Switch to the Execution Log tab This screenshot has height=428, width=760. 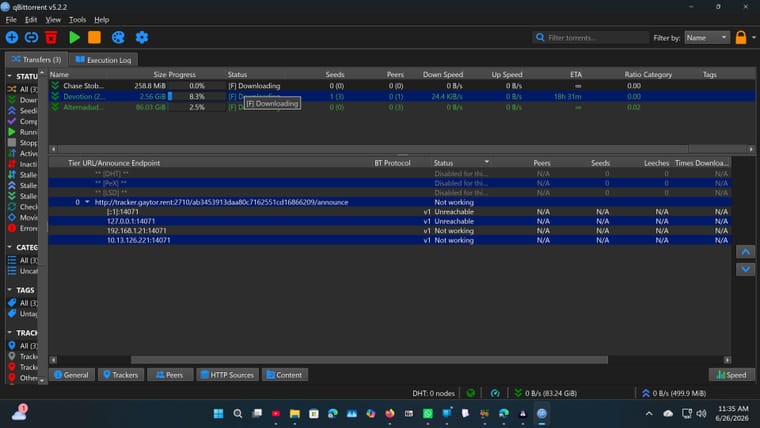(x=103, y=60)
